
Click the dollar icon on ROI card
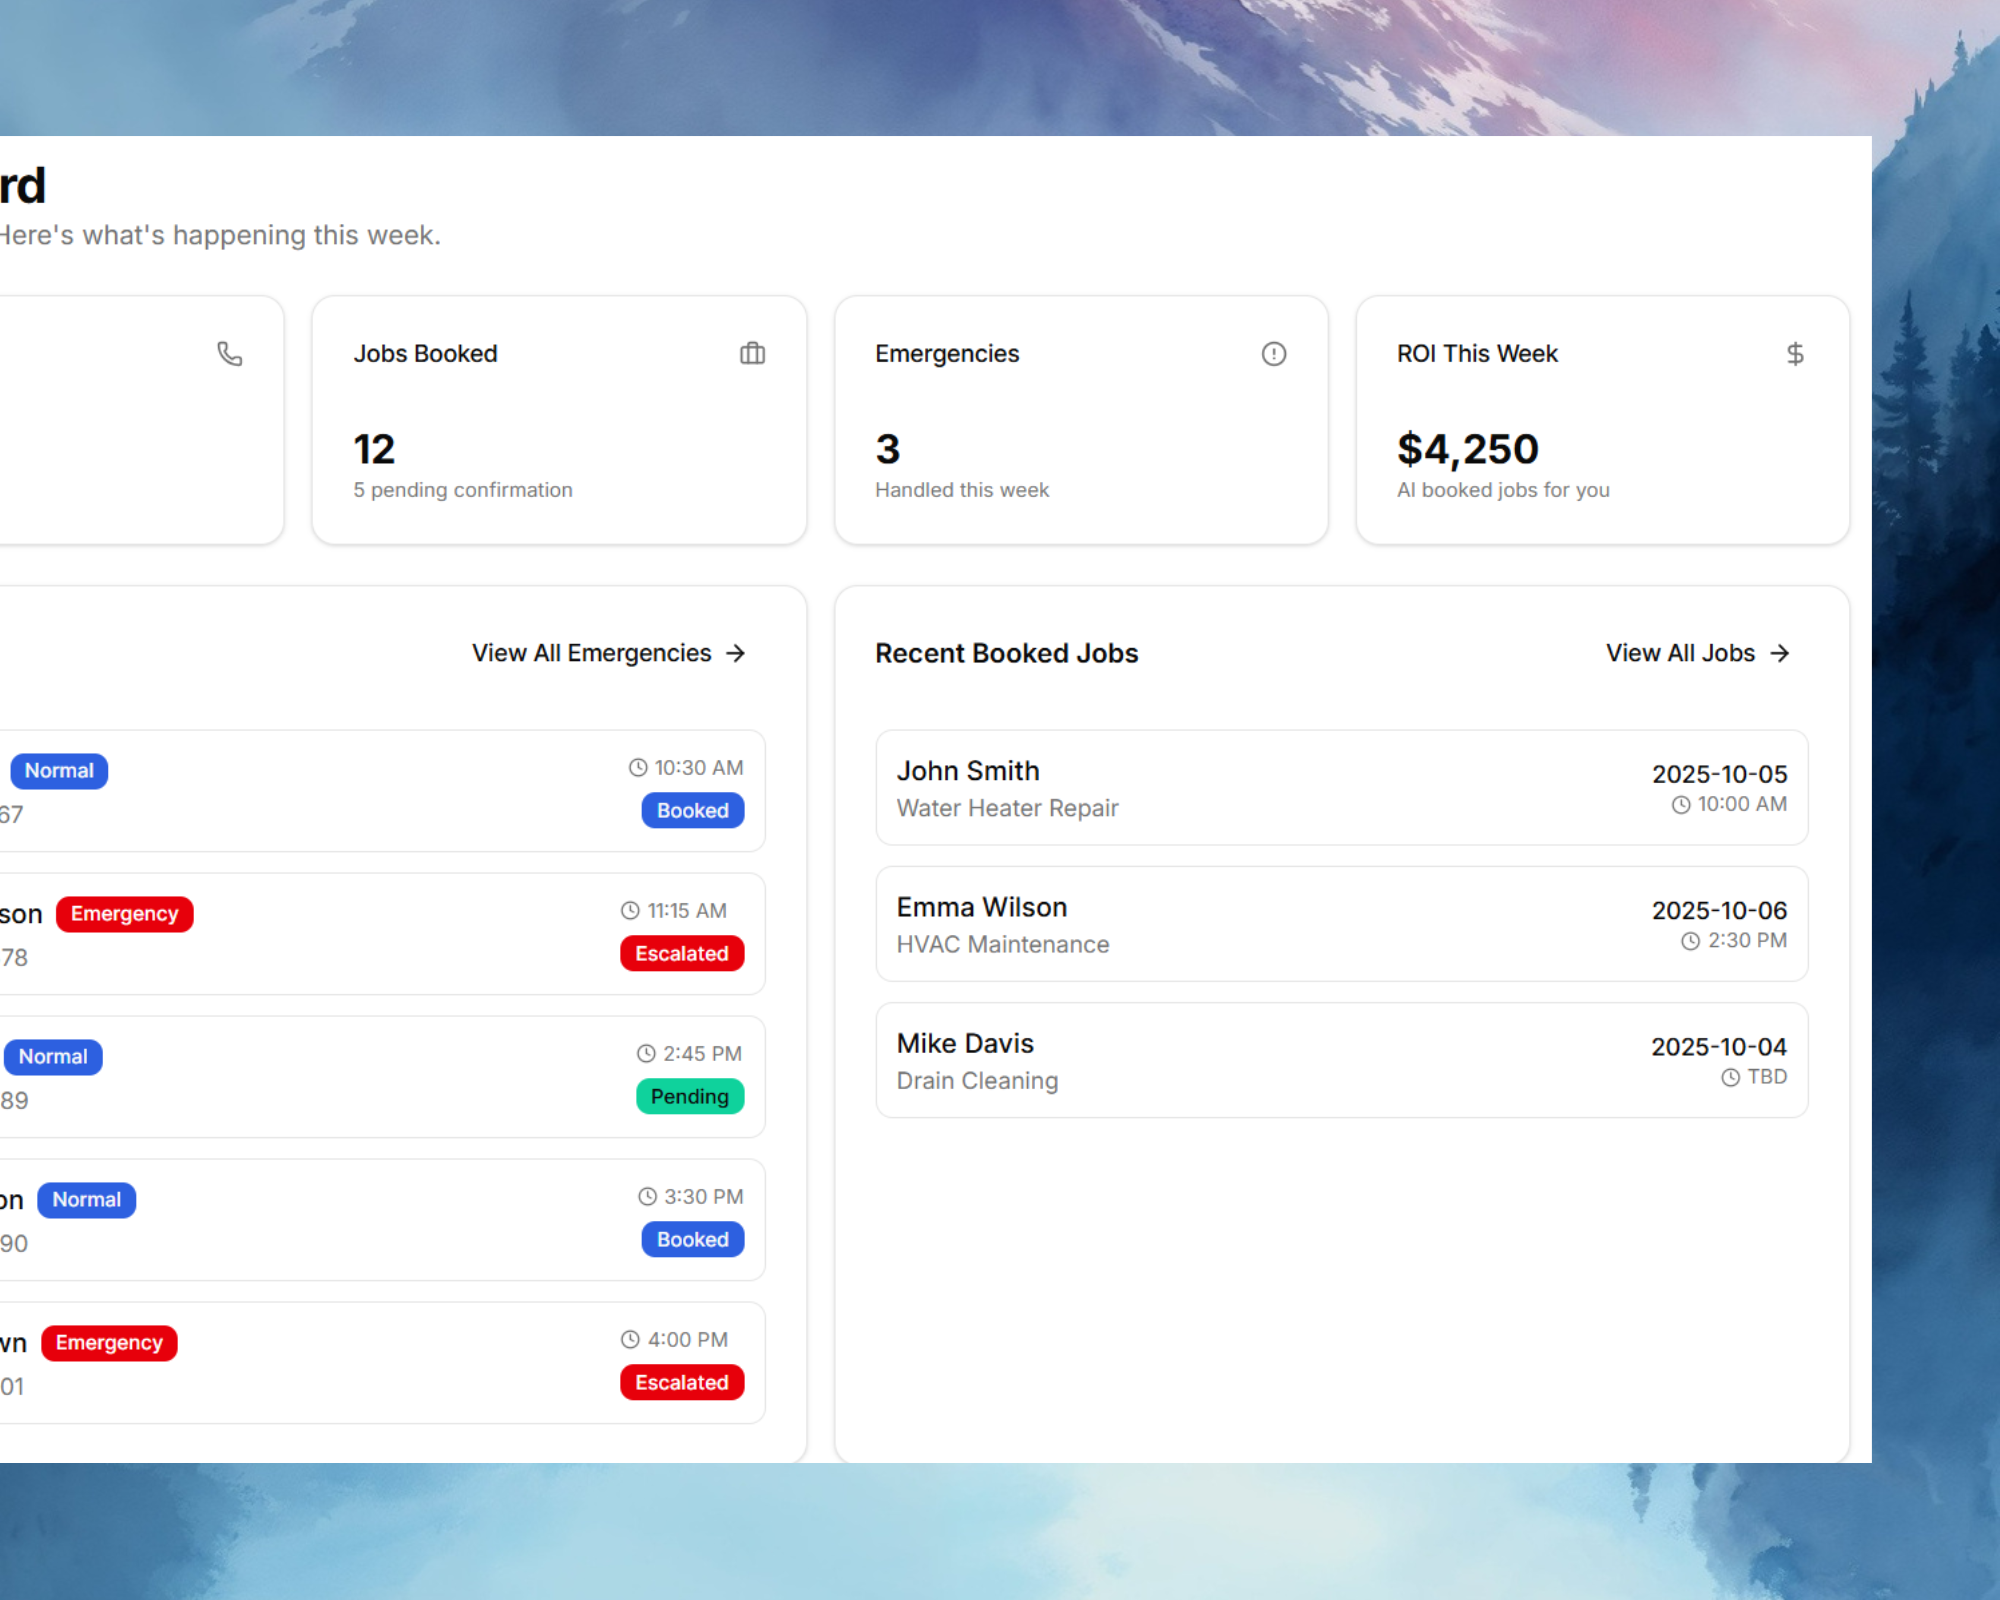(1795, 354)
